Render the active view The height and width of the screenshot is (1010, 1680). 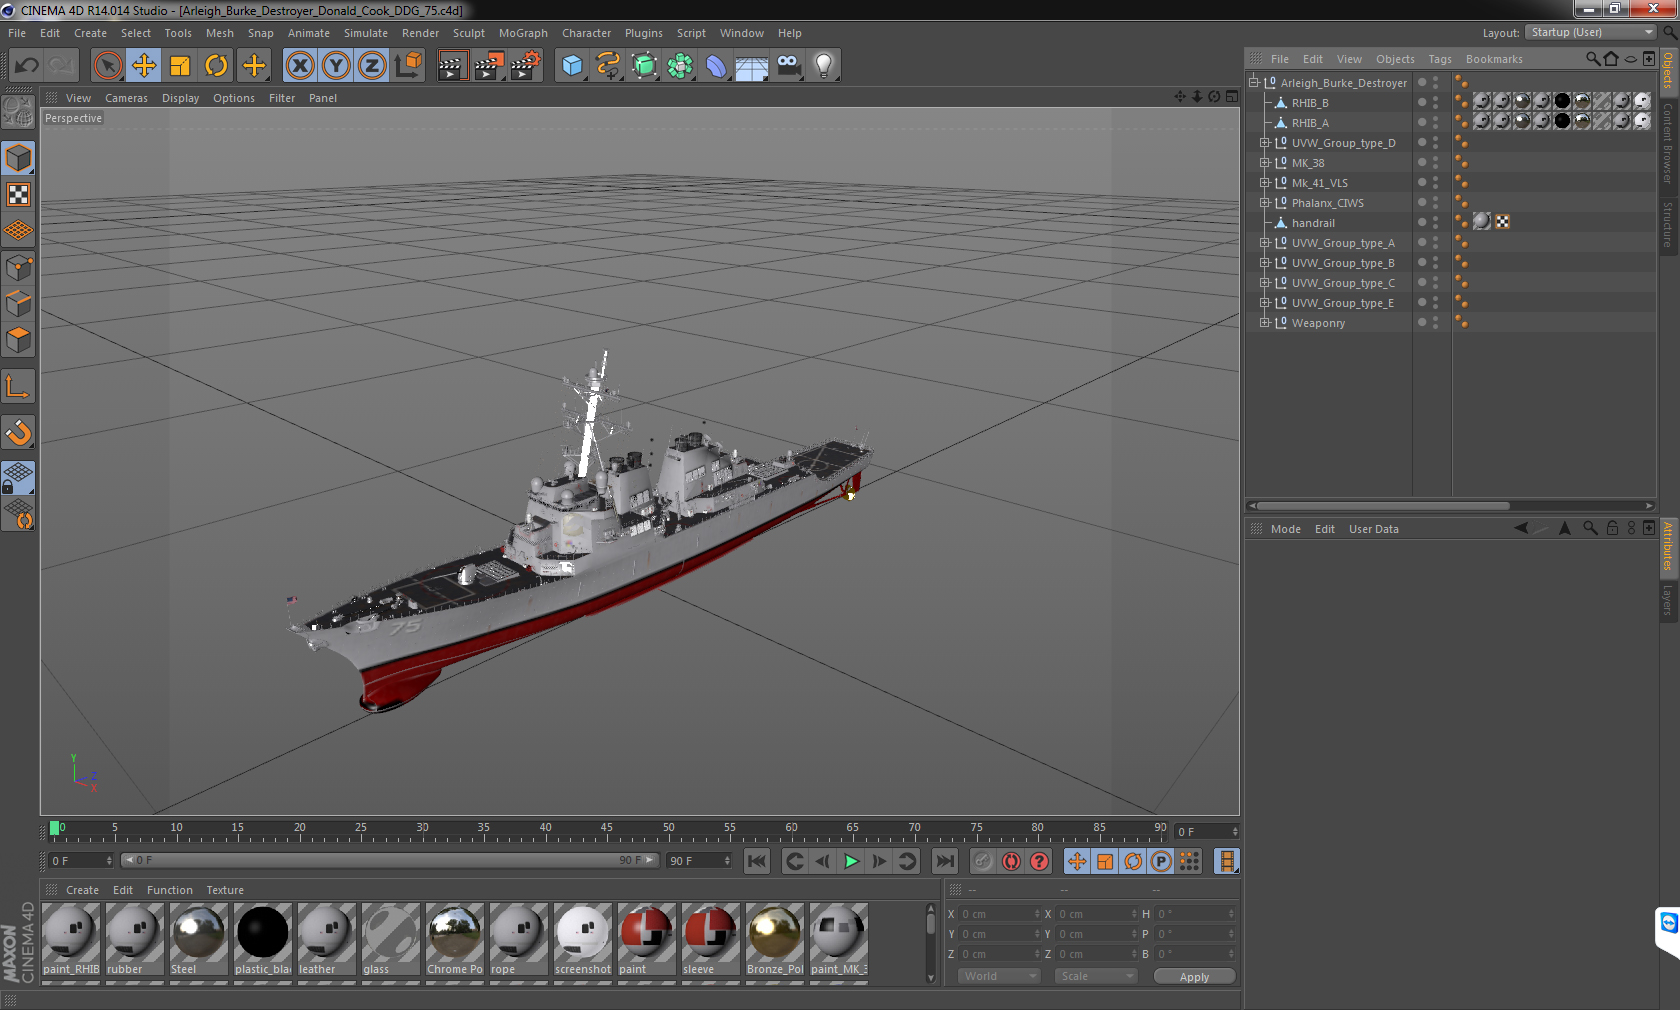pyautogui.click(x=452, y=66)
